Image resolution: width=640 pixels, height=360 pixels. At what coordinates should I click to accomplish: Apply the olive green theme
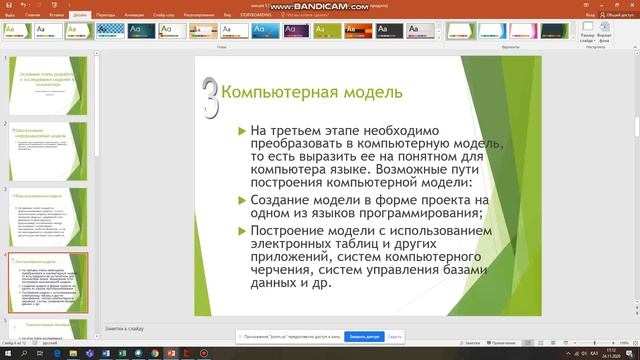coord(327,31)
